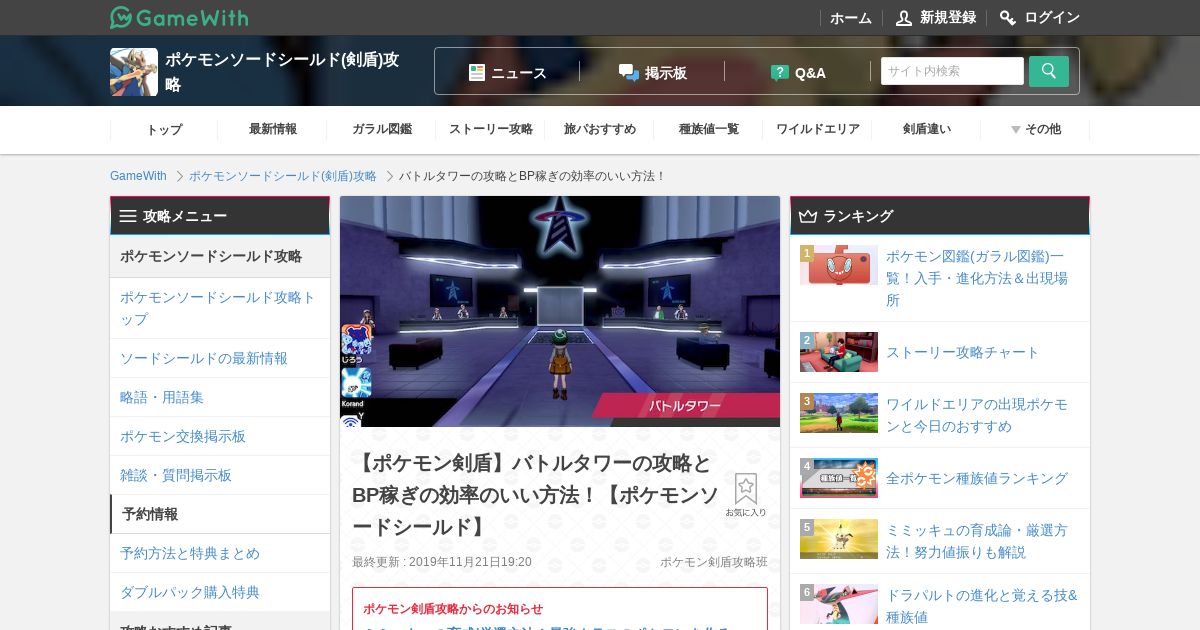The height and width of the screenshot is (630, 1200).
Task: Open 雑談・質問掲示板 sidebar link
Action: pos(220,475)
